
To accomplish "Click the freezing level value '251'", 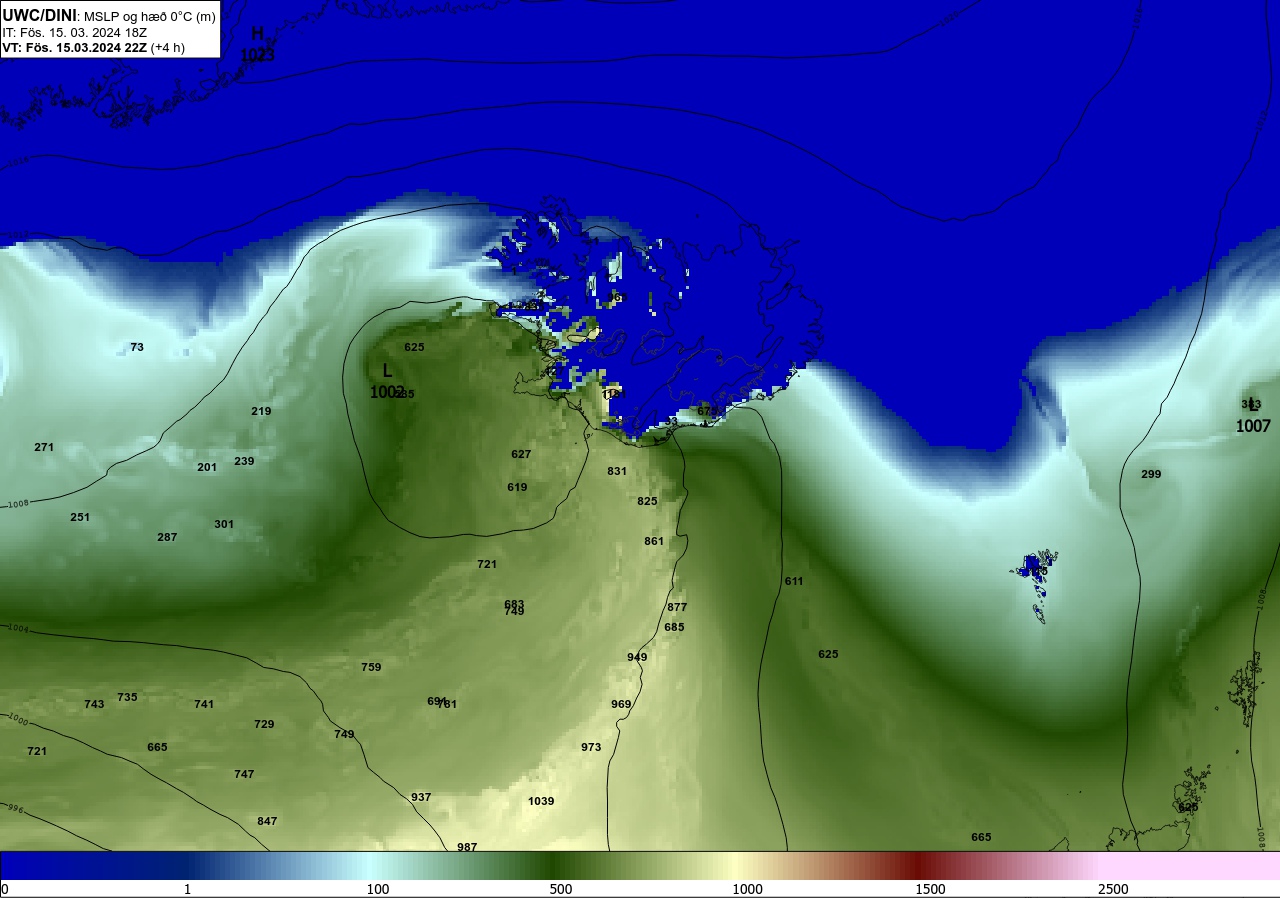I will tap(80, 517).
